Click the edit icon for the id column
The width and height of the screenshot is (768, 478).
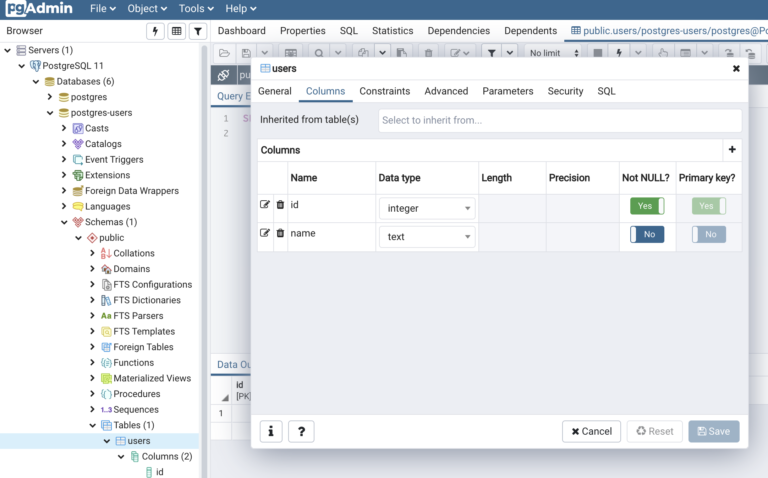pyautogui.click(x=265, y=205)
